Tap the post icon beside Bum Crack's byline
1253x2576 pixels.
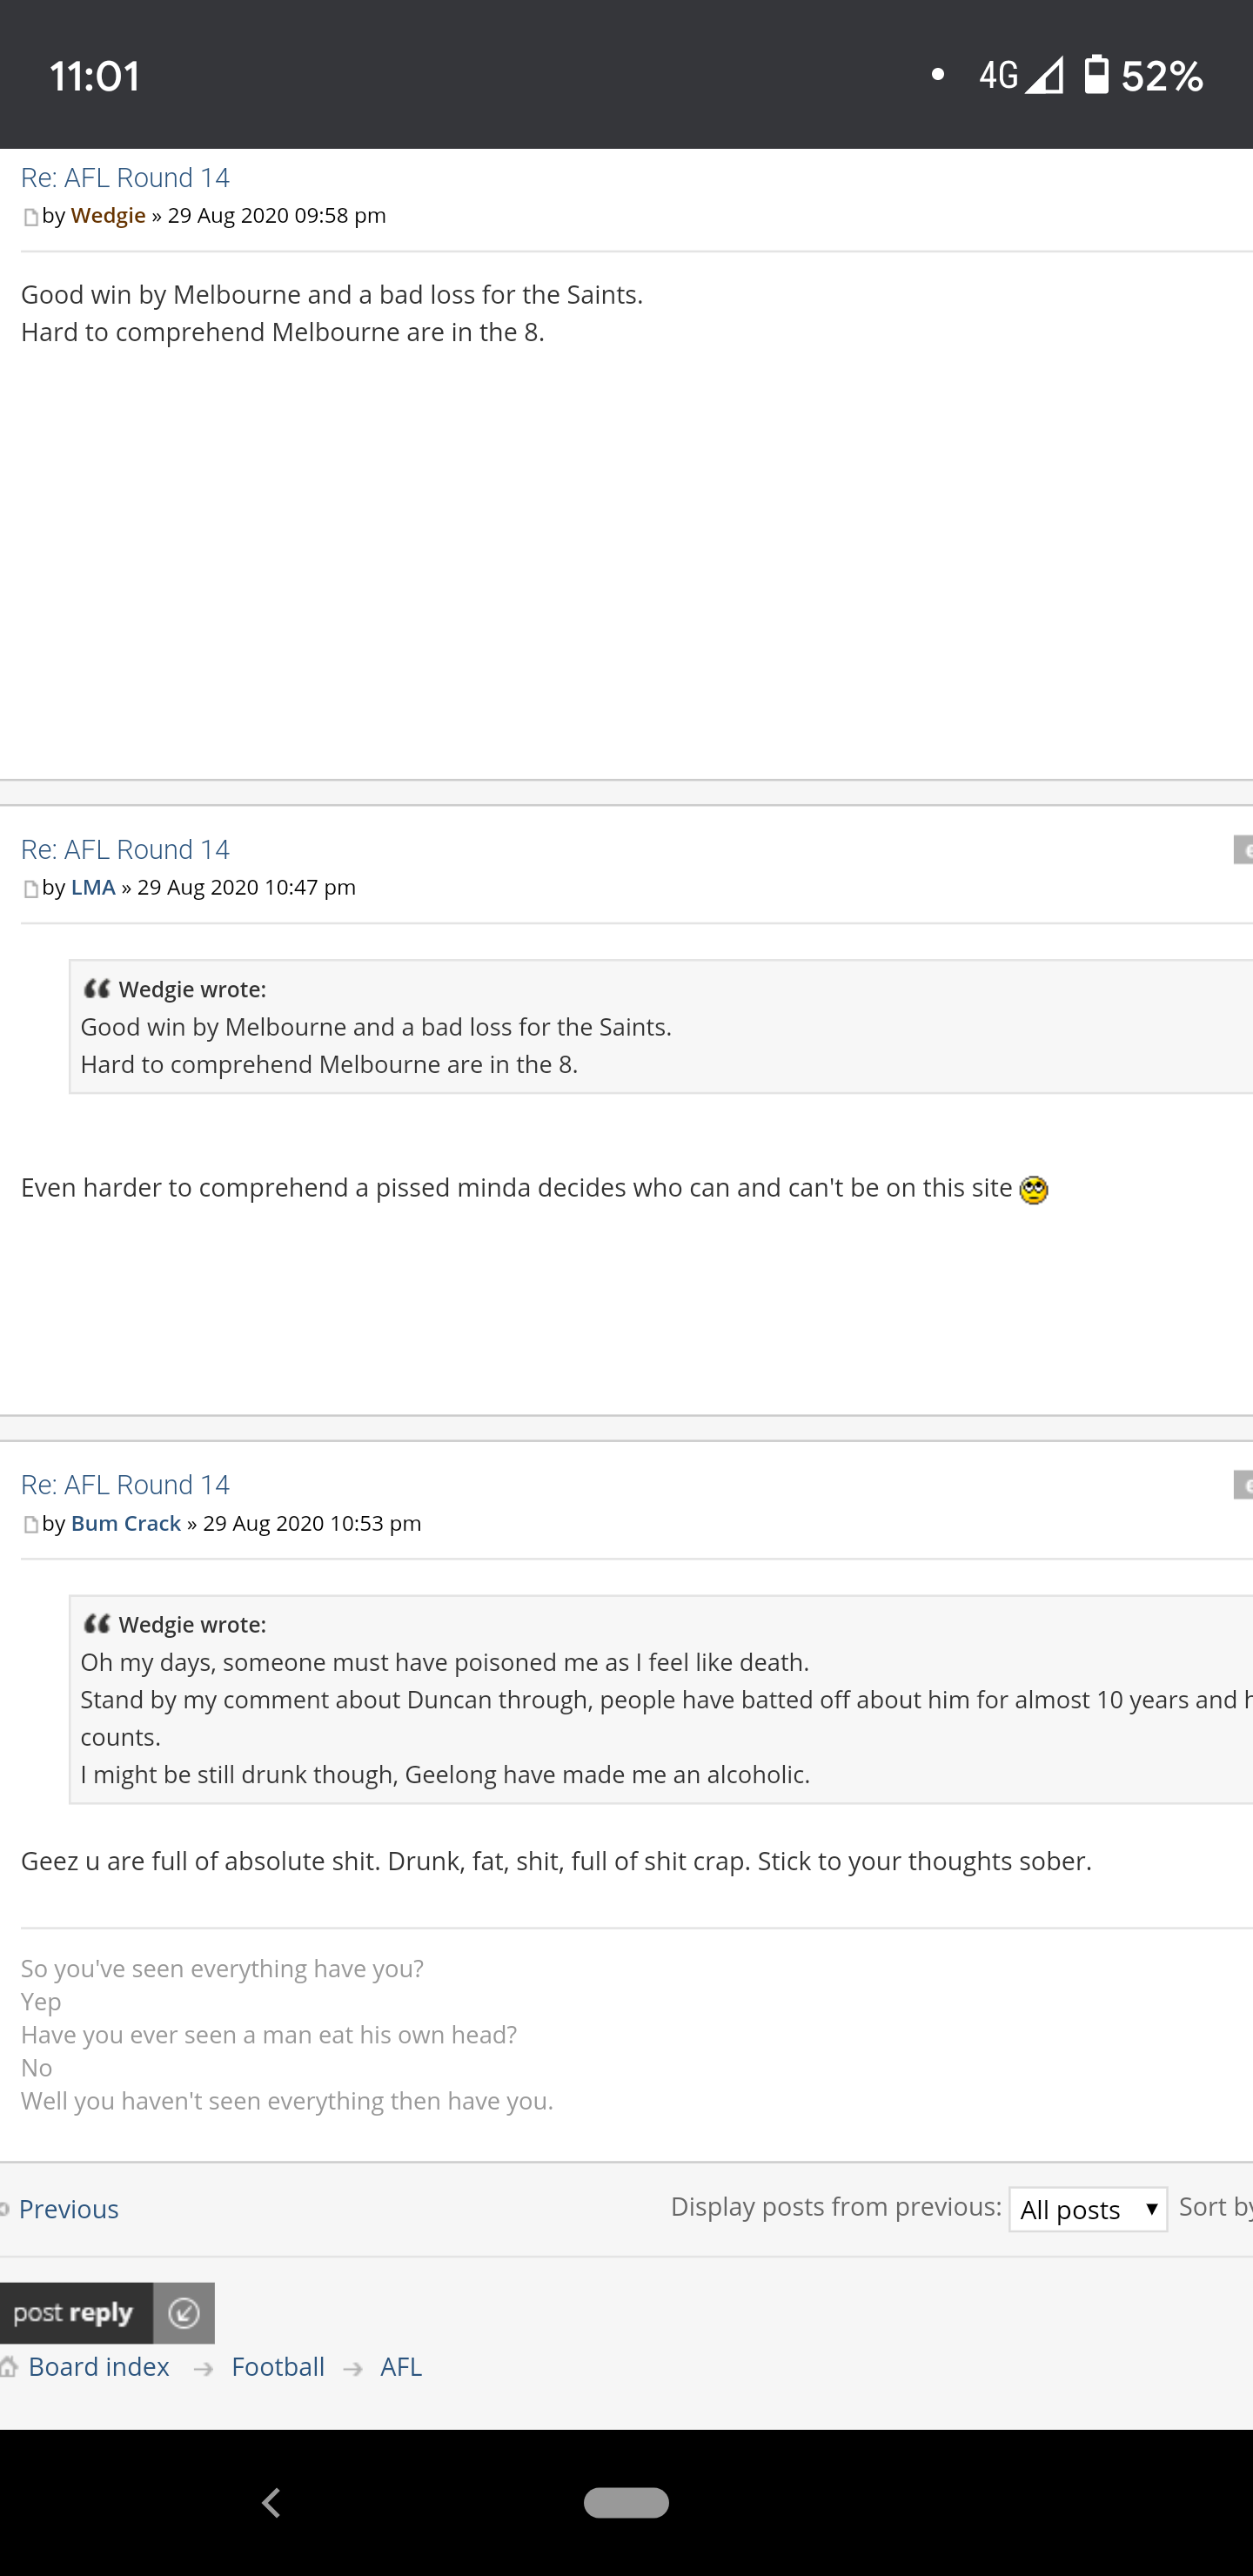[x=31, y=1525]
